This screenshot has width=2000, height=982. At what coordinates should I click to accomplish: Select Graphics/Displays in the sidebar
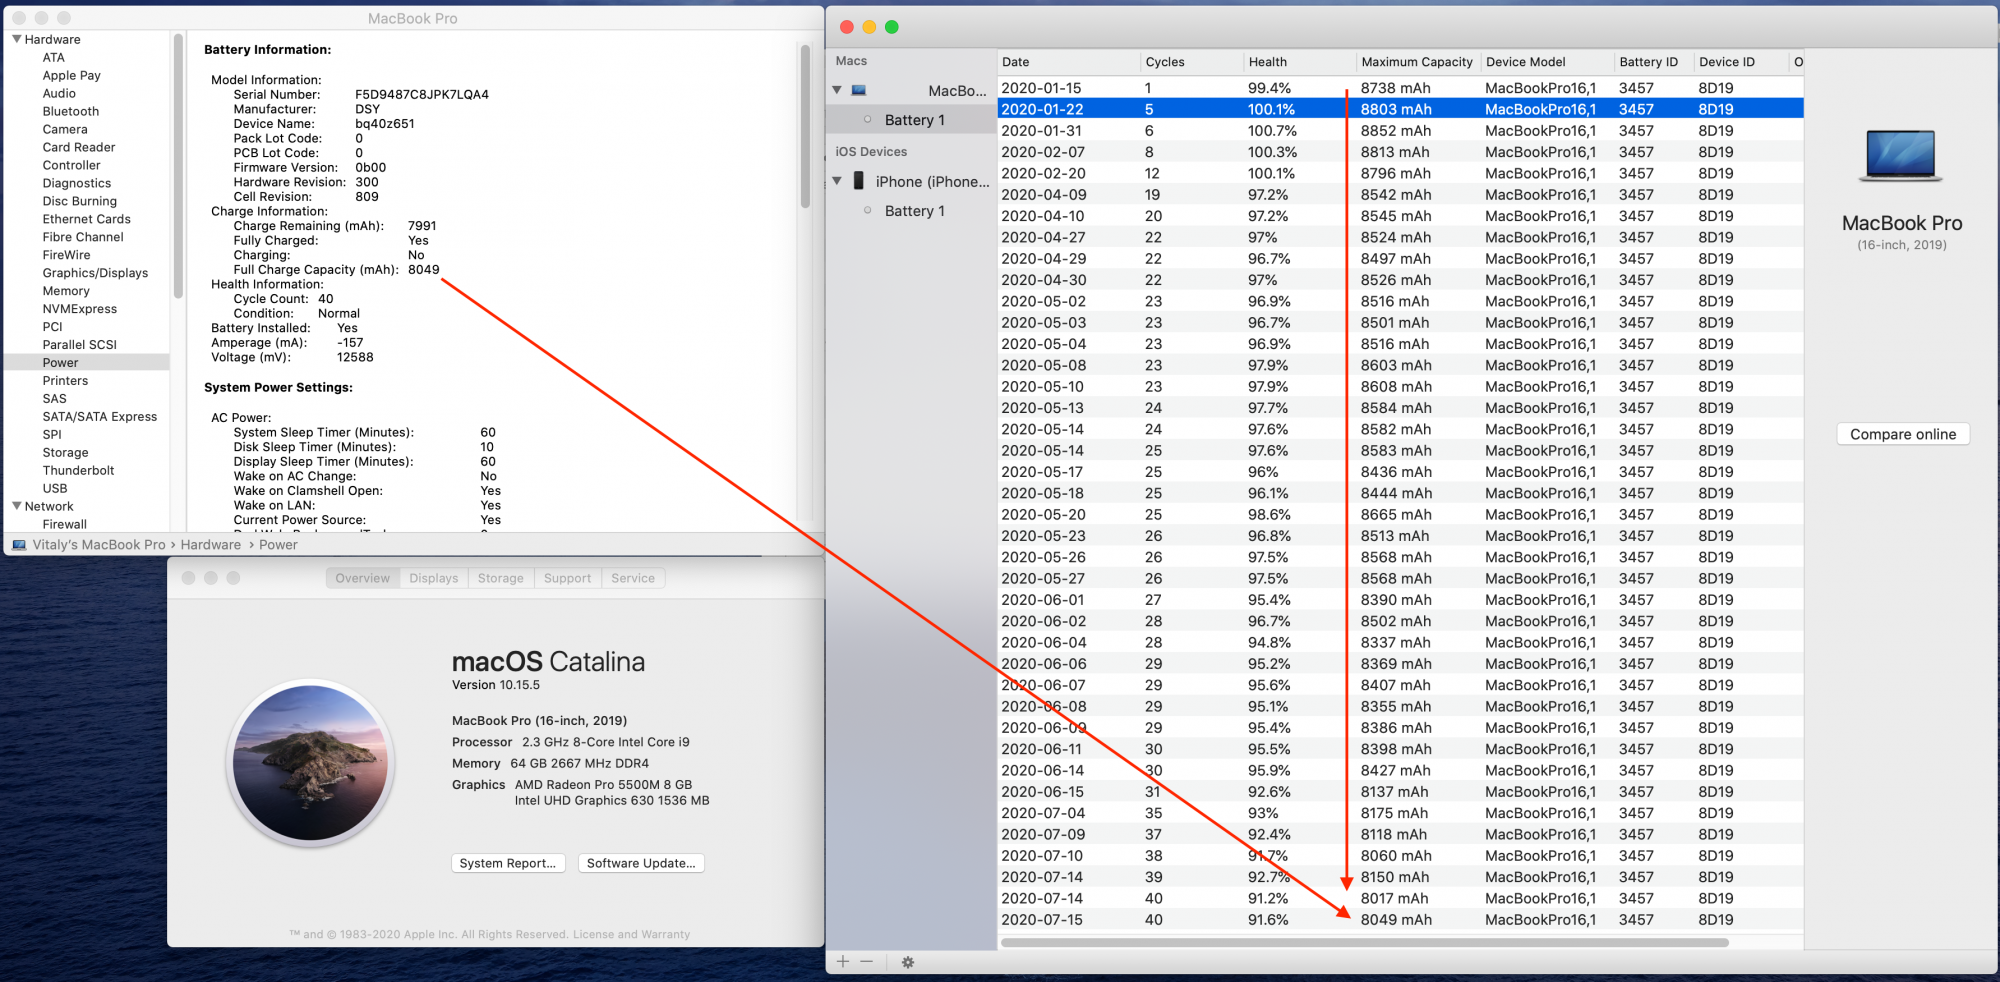click(x=95, y=273)
